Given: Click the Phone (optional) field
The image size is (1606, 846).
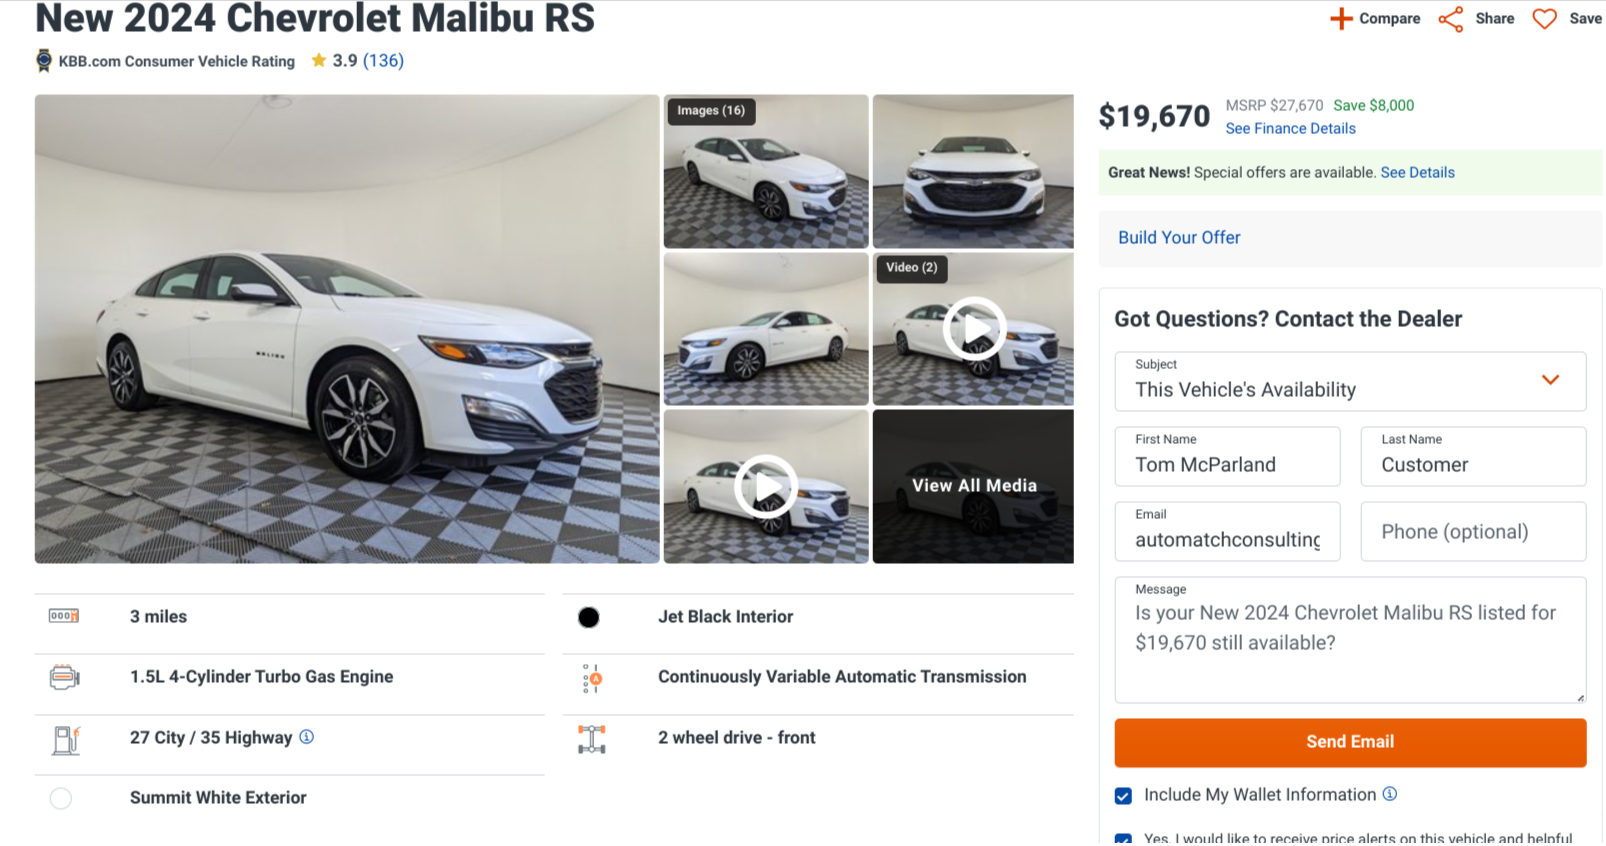Looking at the screenshot, I should click(x=1473, y=532).
